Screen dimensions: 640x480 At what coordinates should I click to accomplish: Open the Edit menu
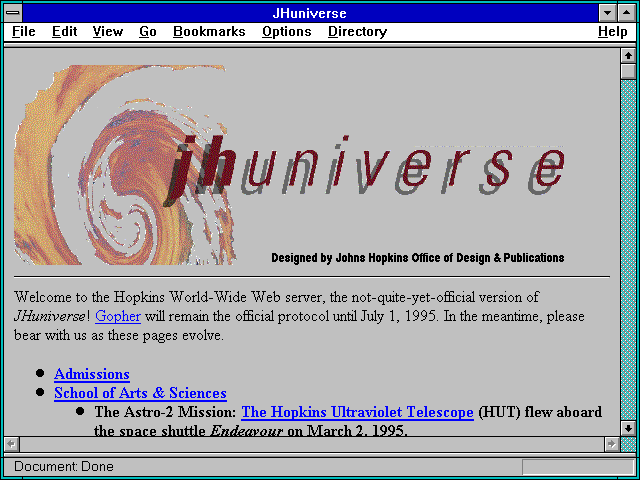point(64,31)
